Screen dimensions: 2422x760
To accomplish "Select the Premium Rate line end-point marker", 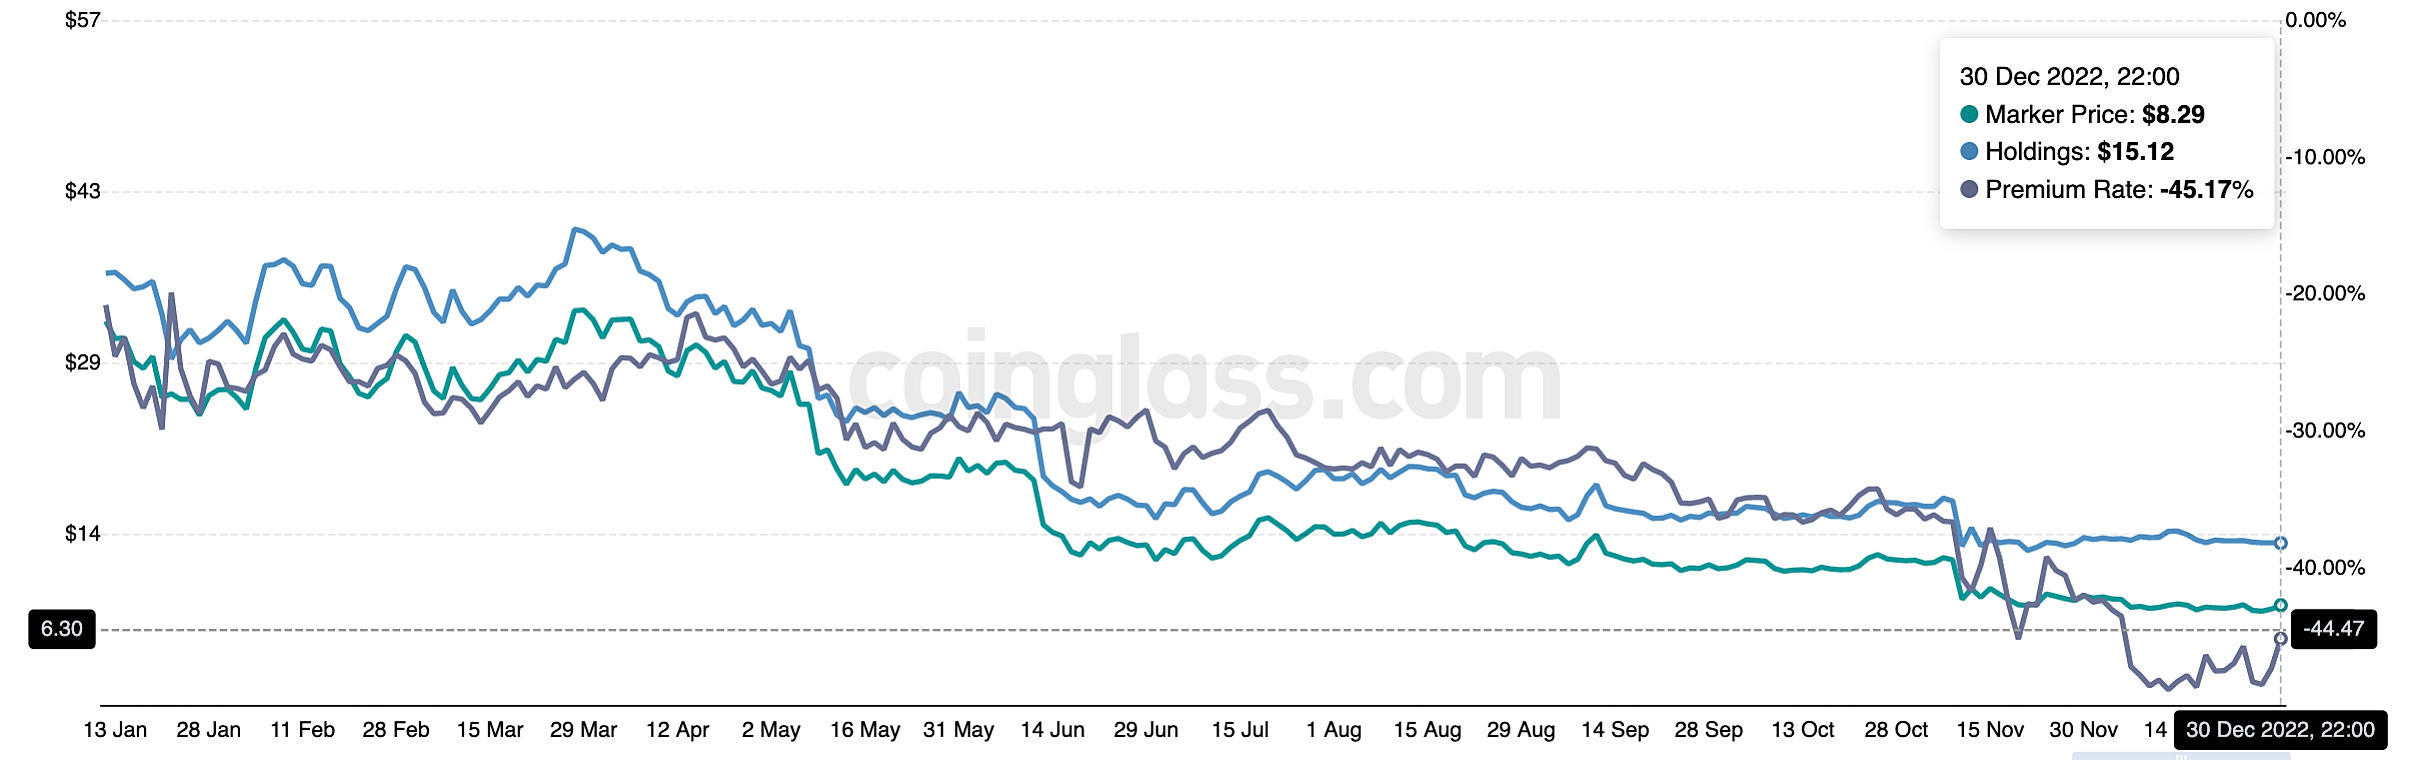I will (2281, 638).
